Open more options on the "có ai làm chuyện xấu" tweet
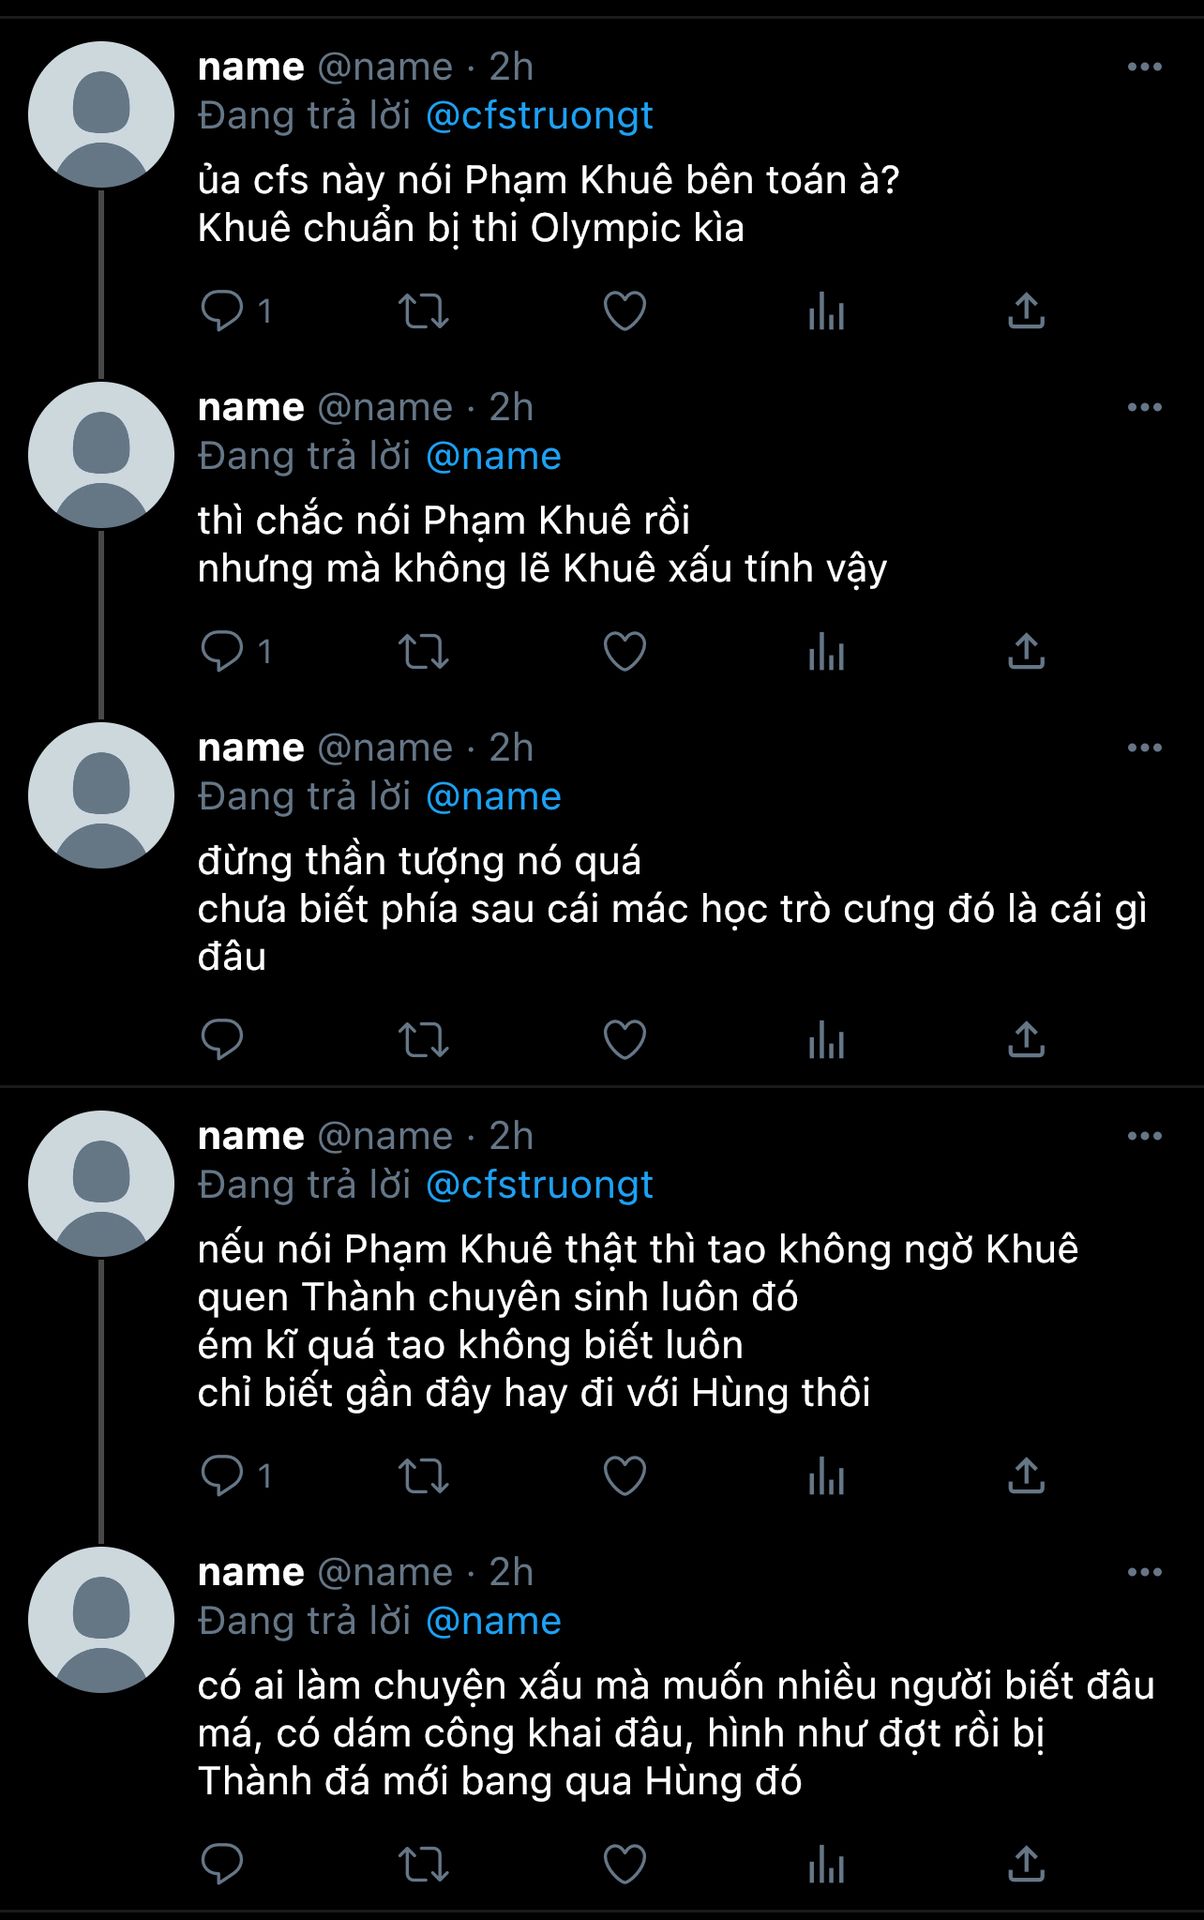1204x1920 pixels. pyautogui.click(x=1144, y=1572)
